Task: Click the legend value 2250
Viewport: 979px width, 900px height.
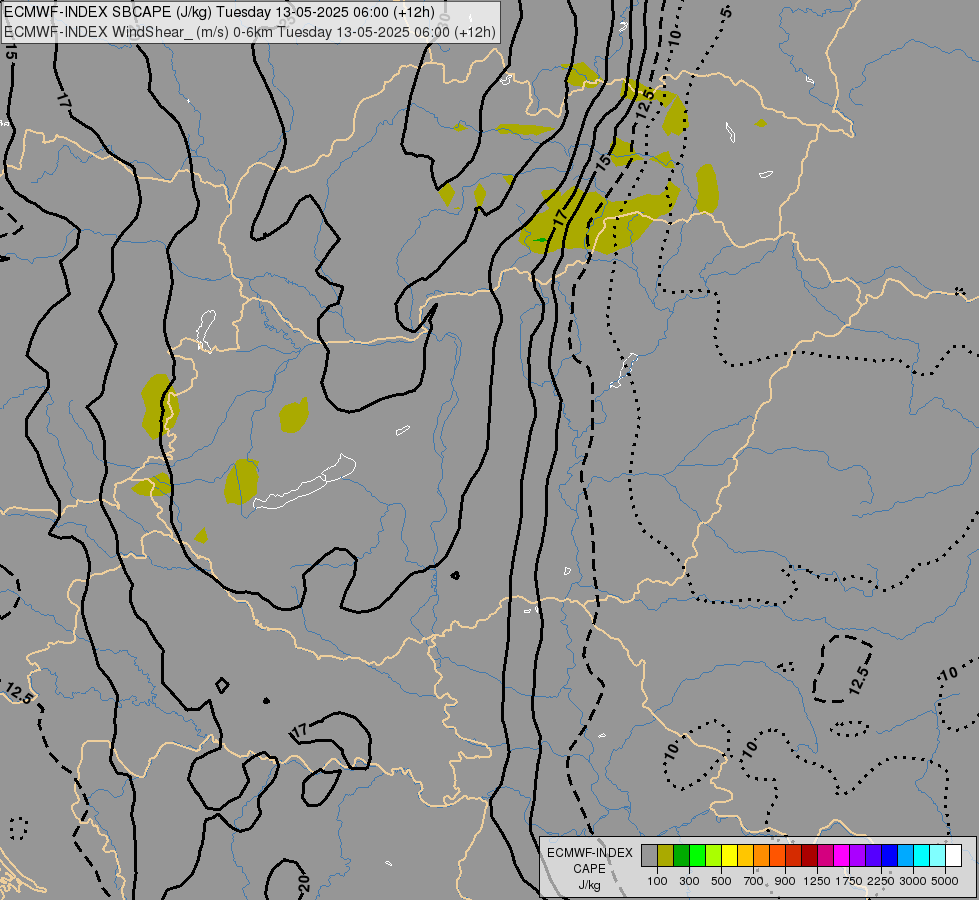Action: coord(881,881)
